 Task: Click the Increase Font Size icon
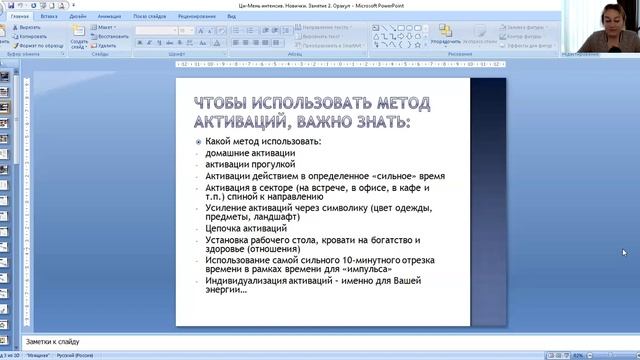coord(201,31)
